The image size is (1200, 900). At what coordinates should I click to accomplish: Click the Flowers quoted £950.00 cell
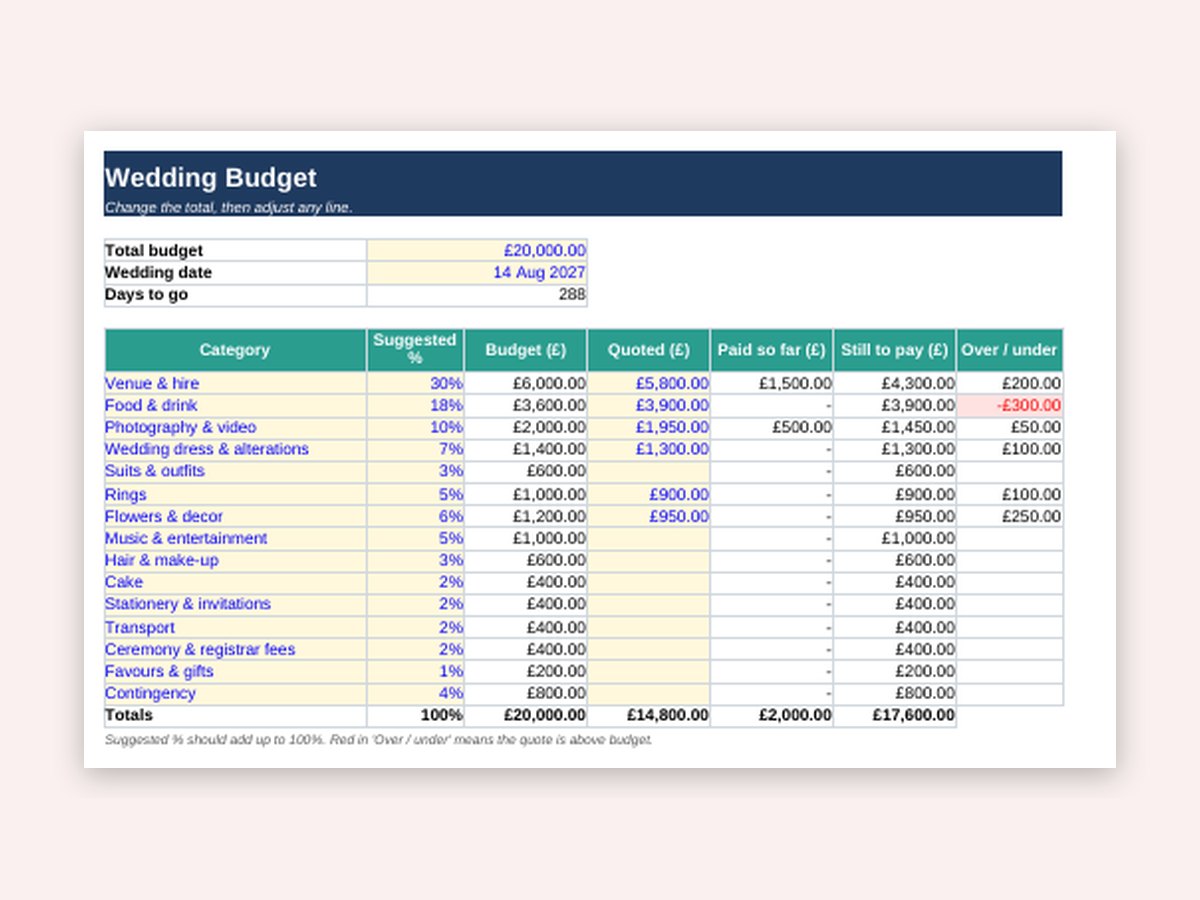(x=649, y=516)
